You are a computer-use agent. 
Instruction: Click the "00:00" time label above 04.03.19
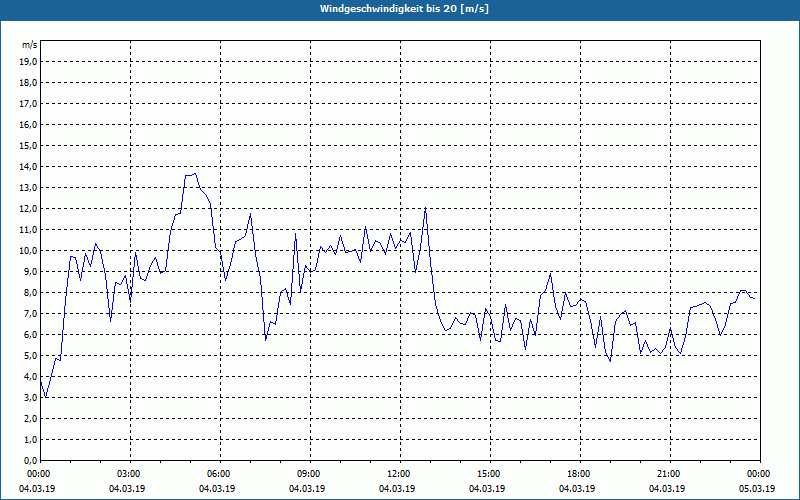pyautogui.click(x=37, y=474)
